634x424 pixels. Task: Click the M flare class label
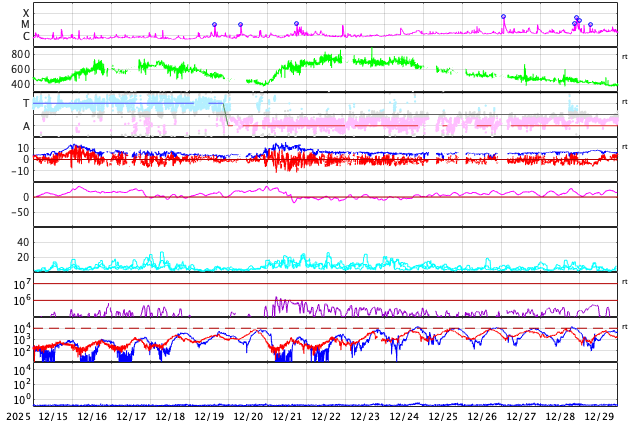point(26,25)
